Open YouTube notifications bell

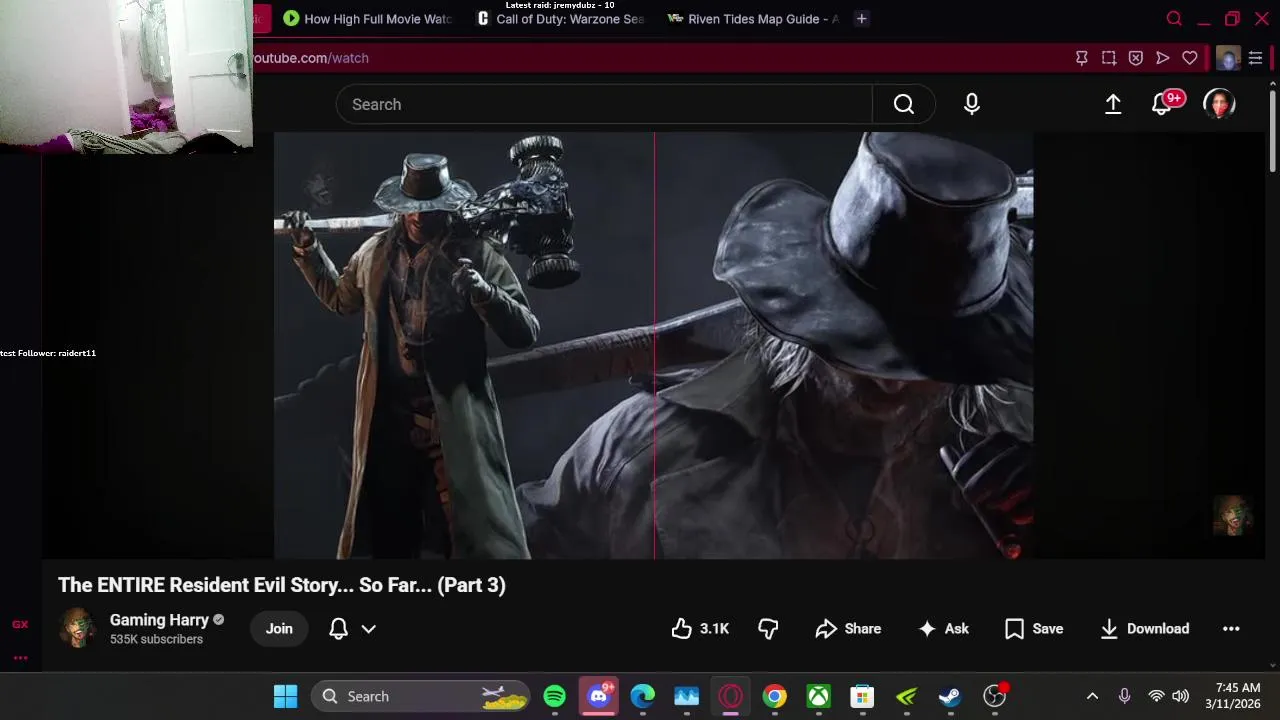point(1163,104)
